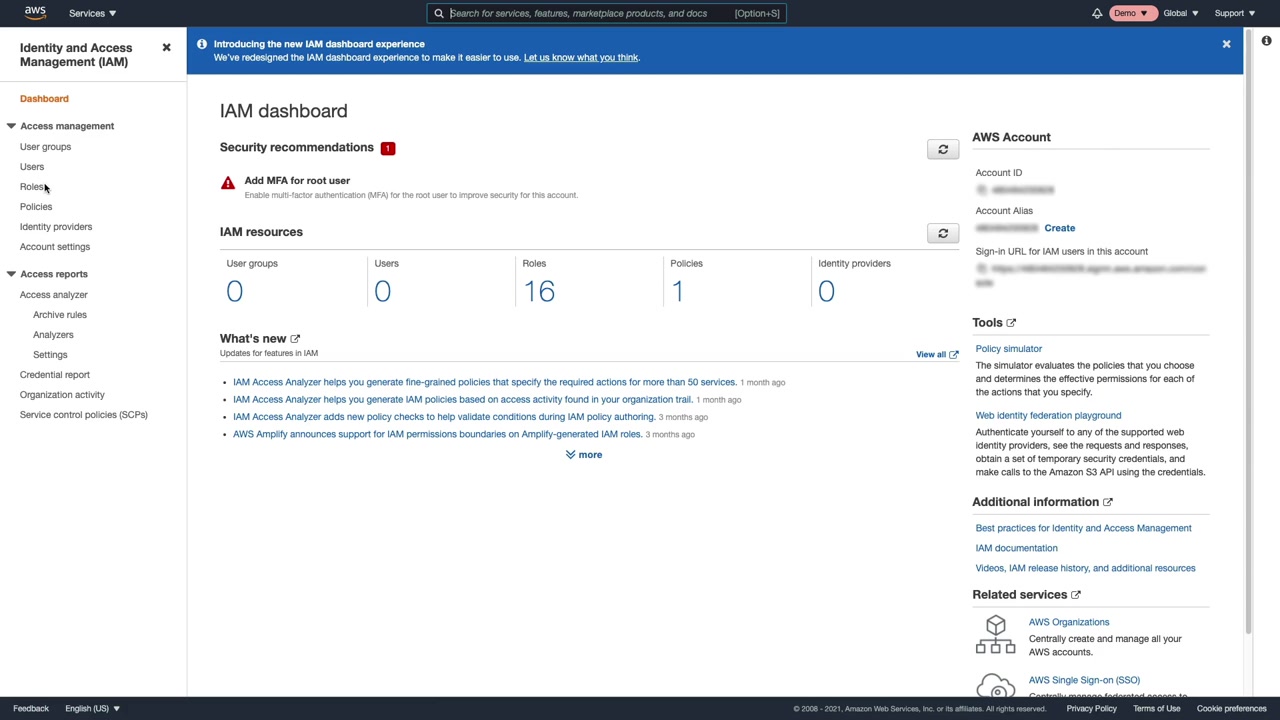This screenshot has width=1280, height=720.
Task: Open external link icon beside Additional information
Action: 1108,502
